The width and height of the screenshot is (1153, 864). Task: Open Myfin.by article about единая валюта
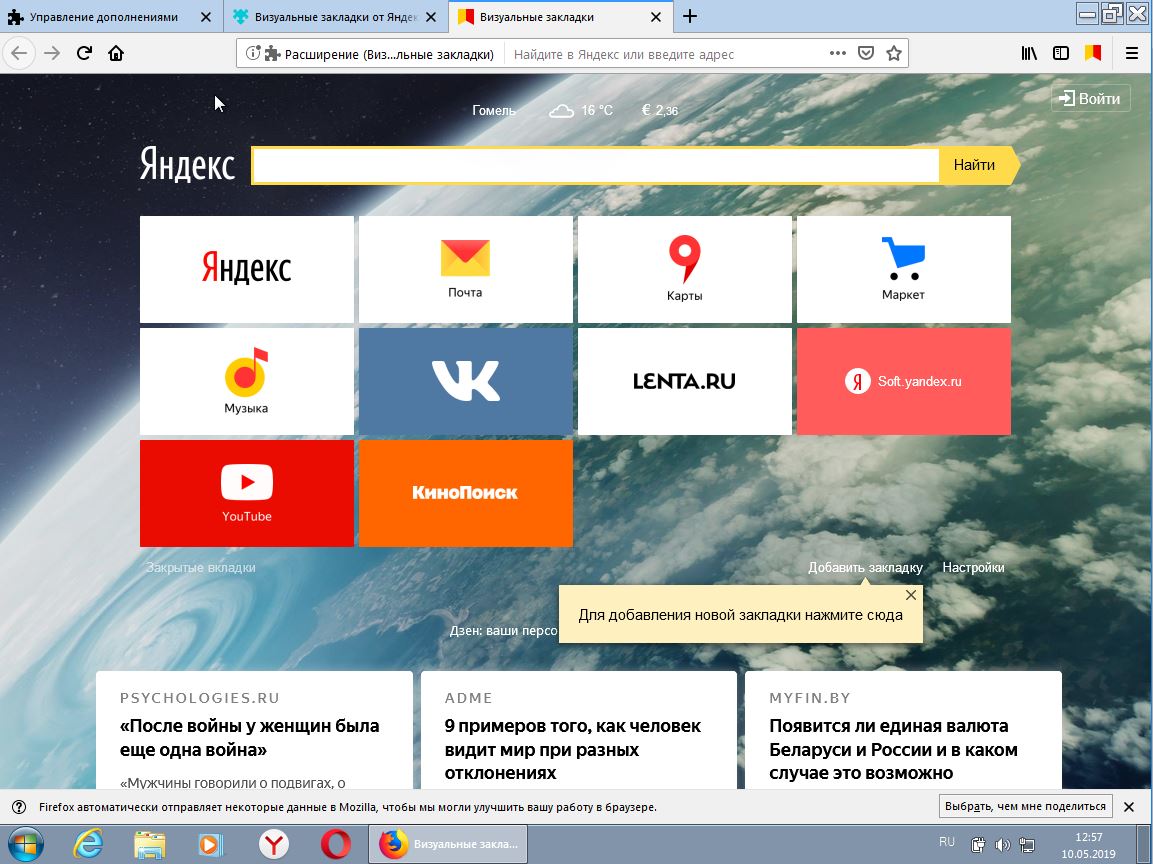pyautogui.click(x=903, y=730)
